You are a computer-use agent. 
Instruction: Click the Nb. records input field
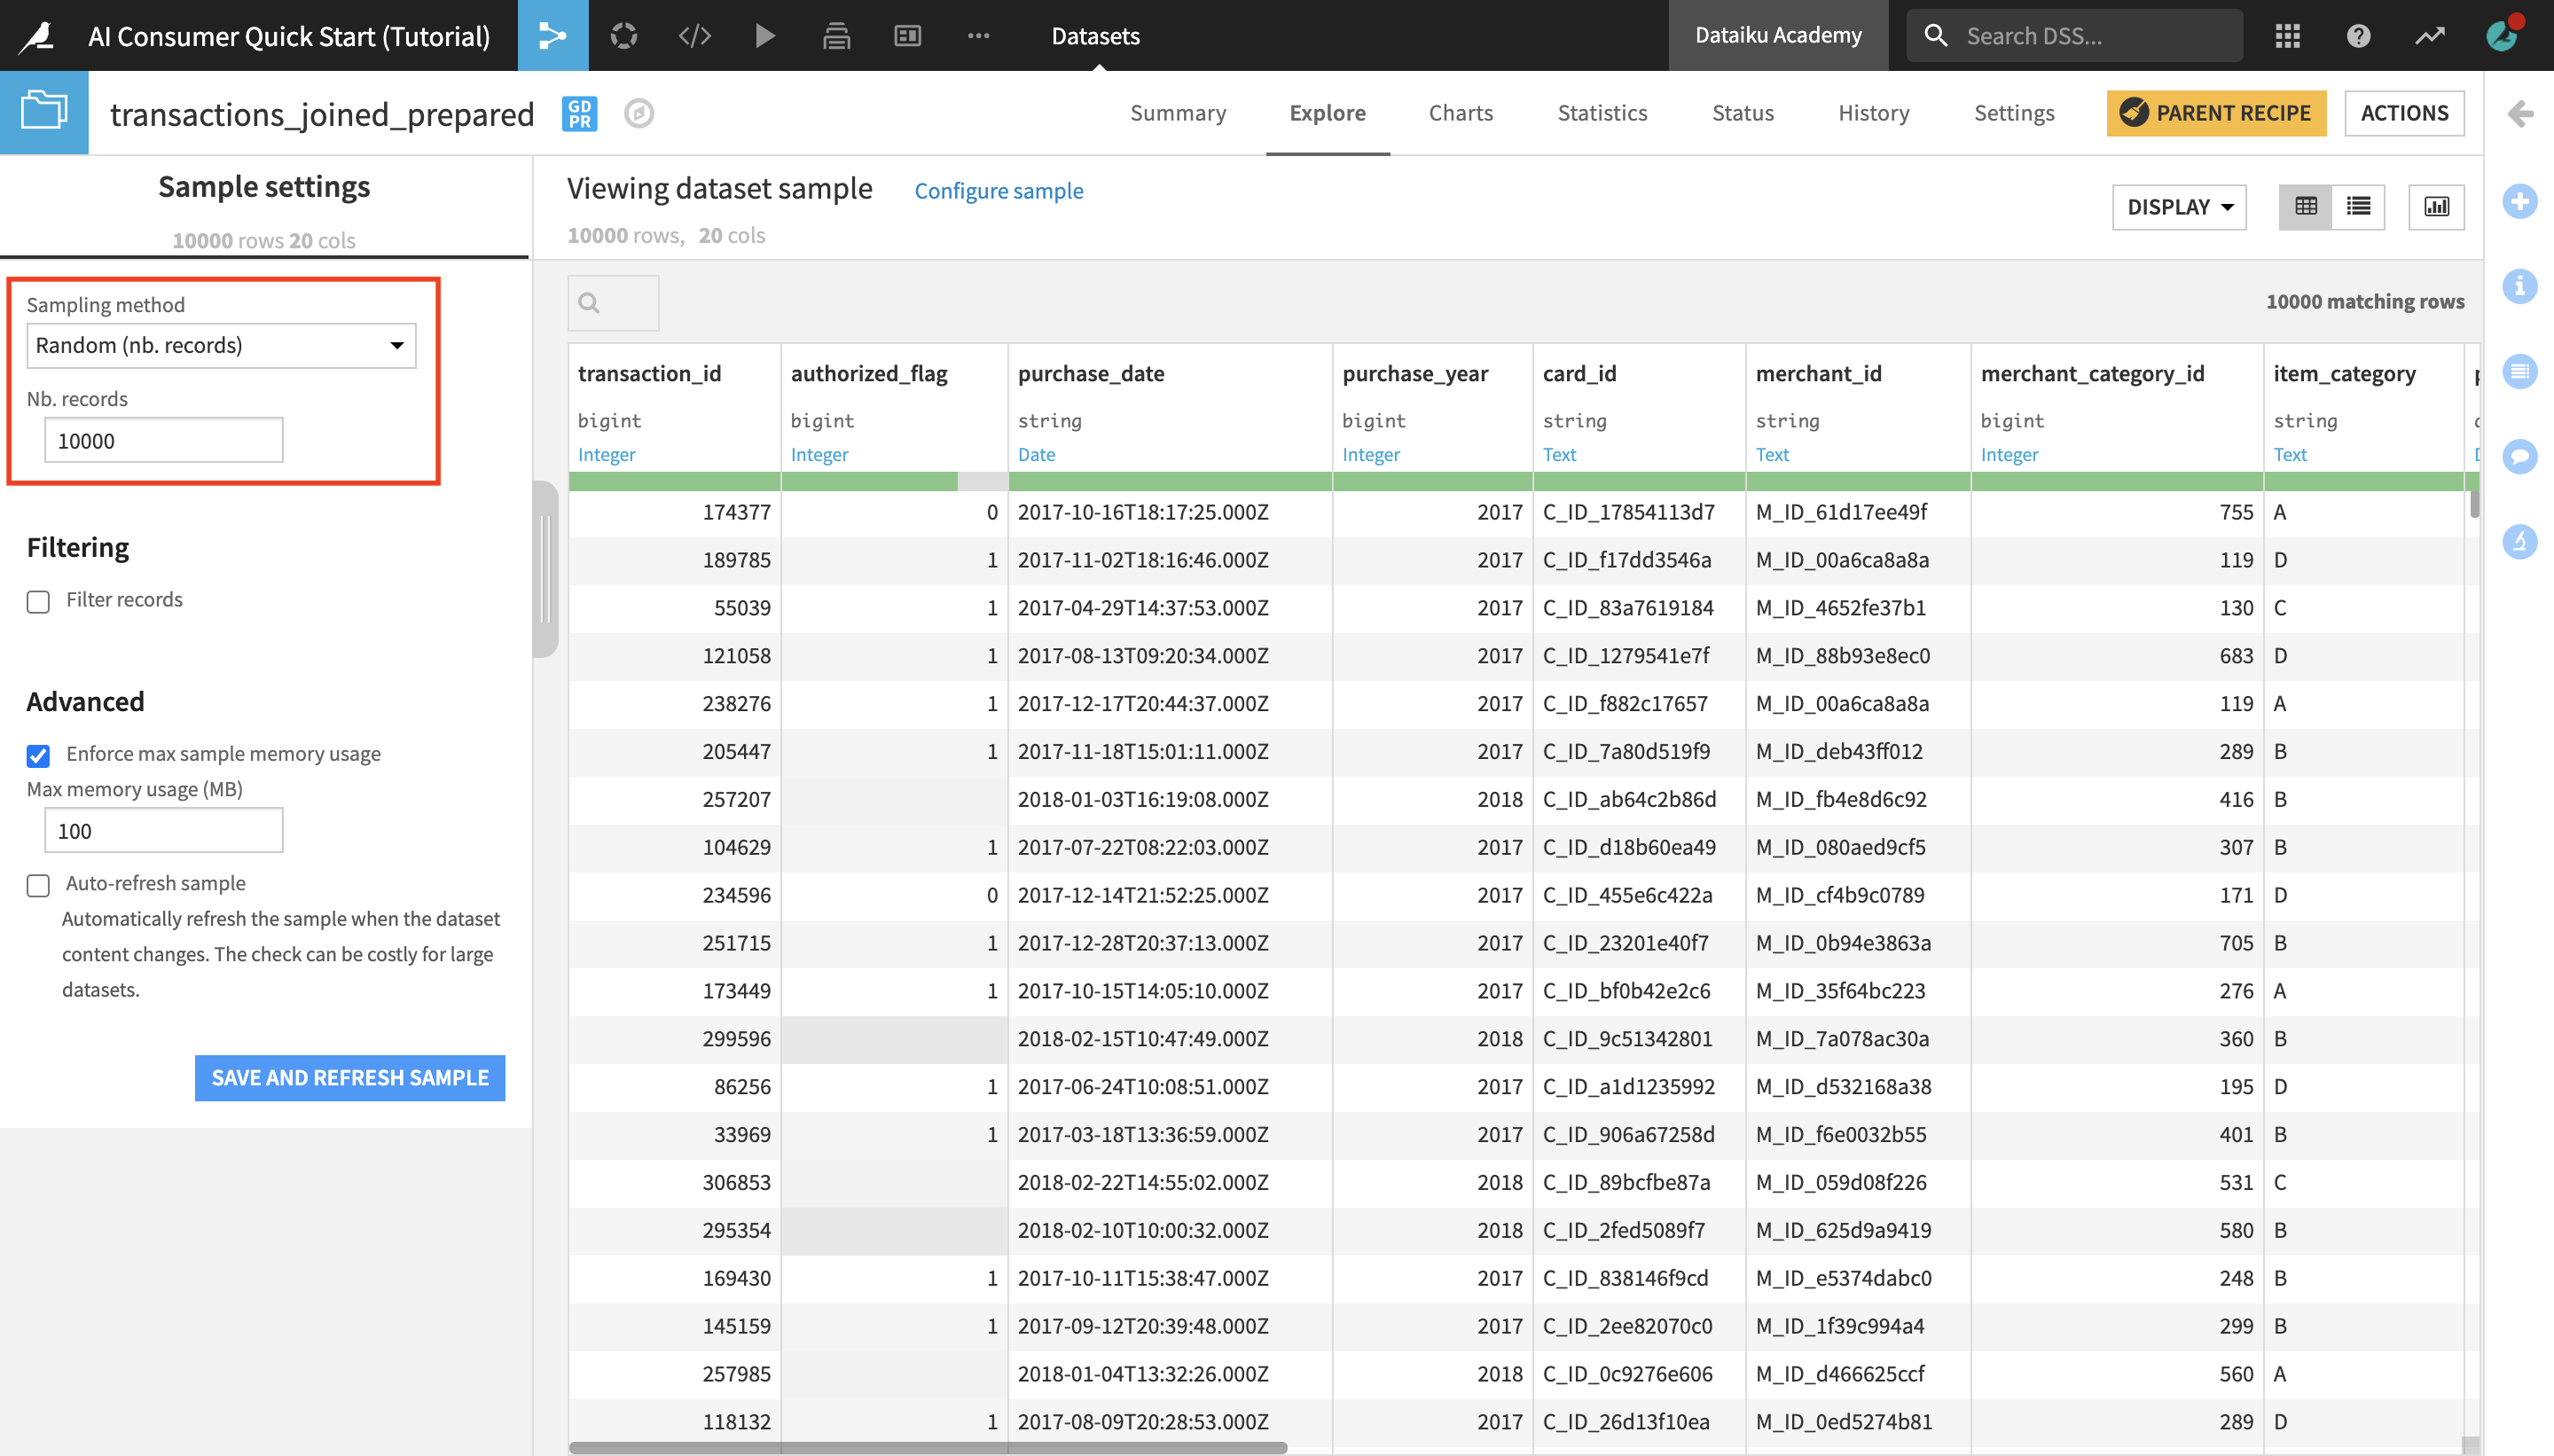[x=164, y=440]
